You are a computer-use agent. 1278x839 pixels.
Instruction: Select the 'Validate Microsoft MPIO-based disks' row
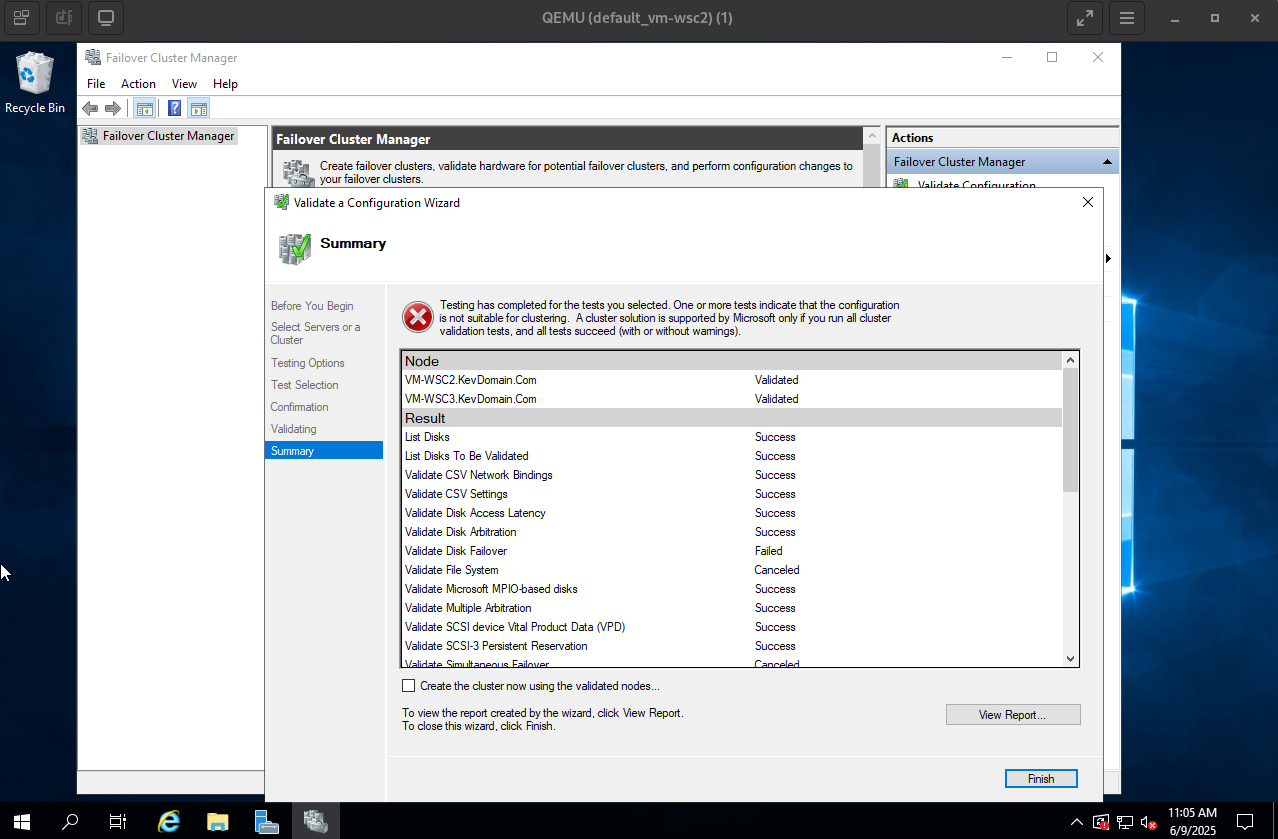[x=731, y=589]
